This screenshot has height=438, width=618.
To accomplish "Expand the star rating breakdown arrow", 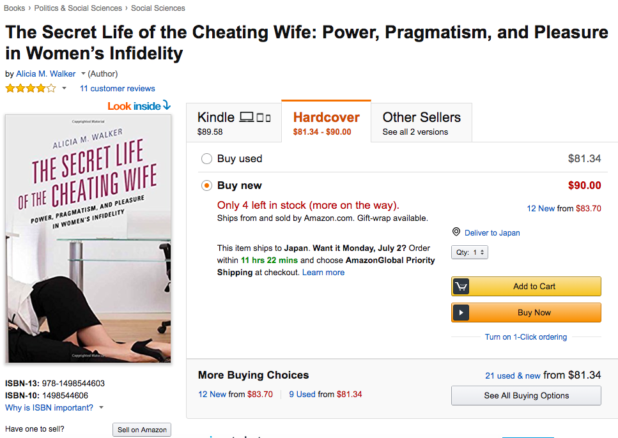I will tap(65, 88).
